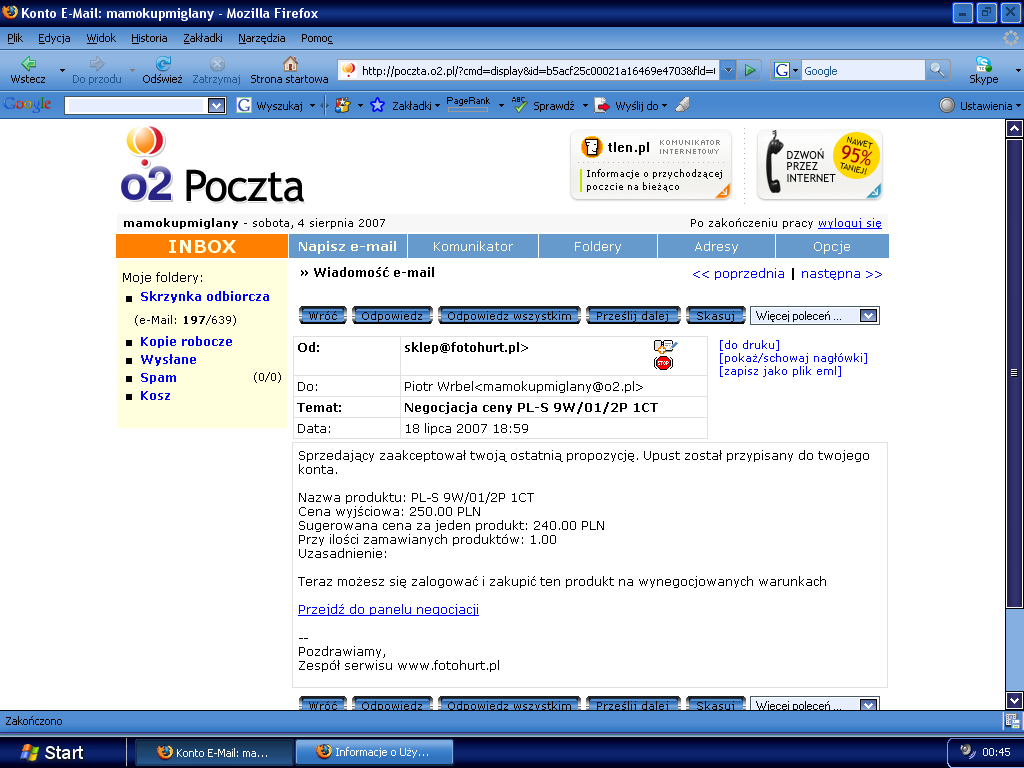Viewport: 1024px width, 768px height.
Task: Click the vertical scrollbar down arrow
Action: (1014, 701)
